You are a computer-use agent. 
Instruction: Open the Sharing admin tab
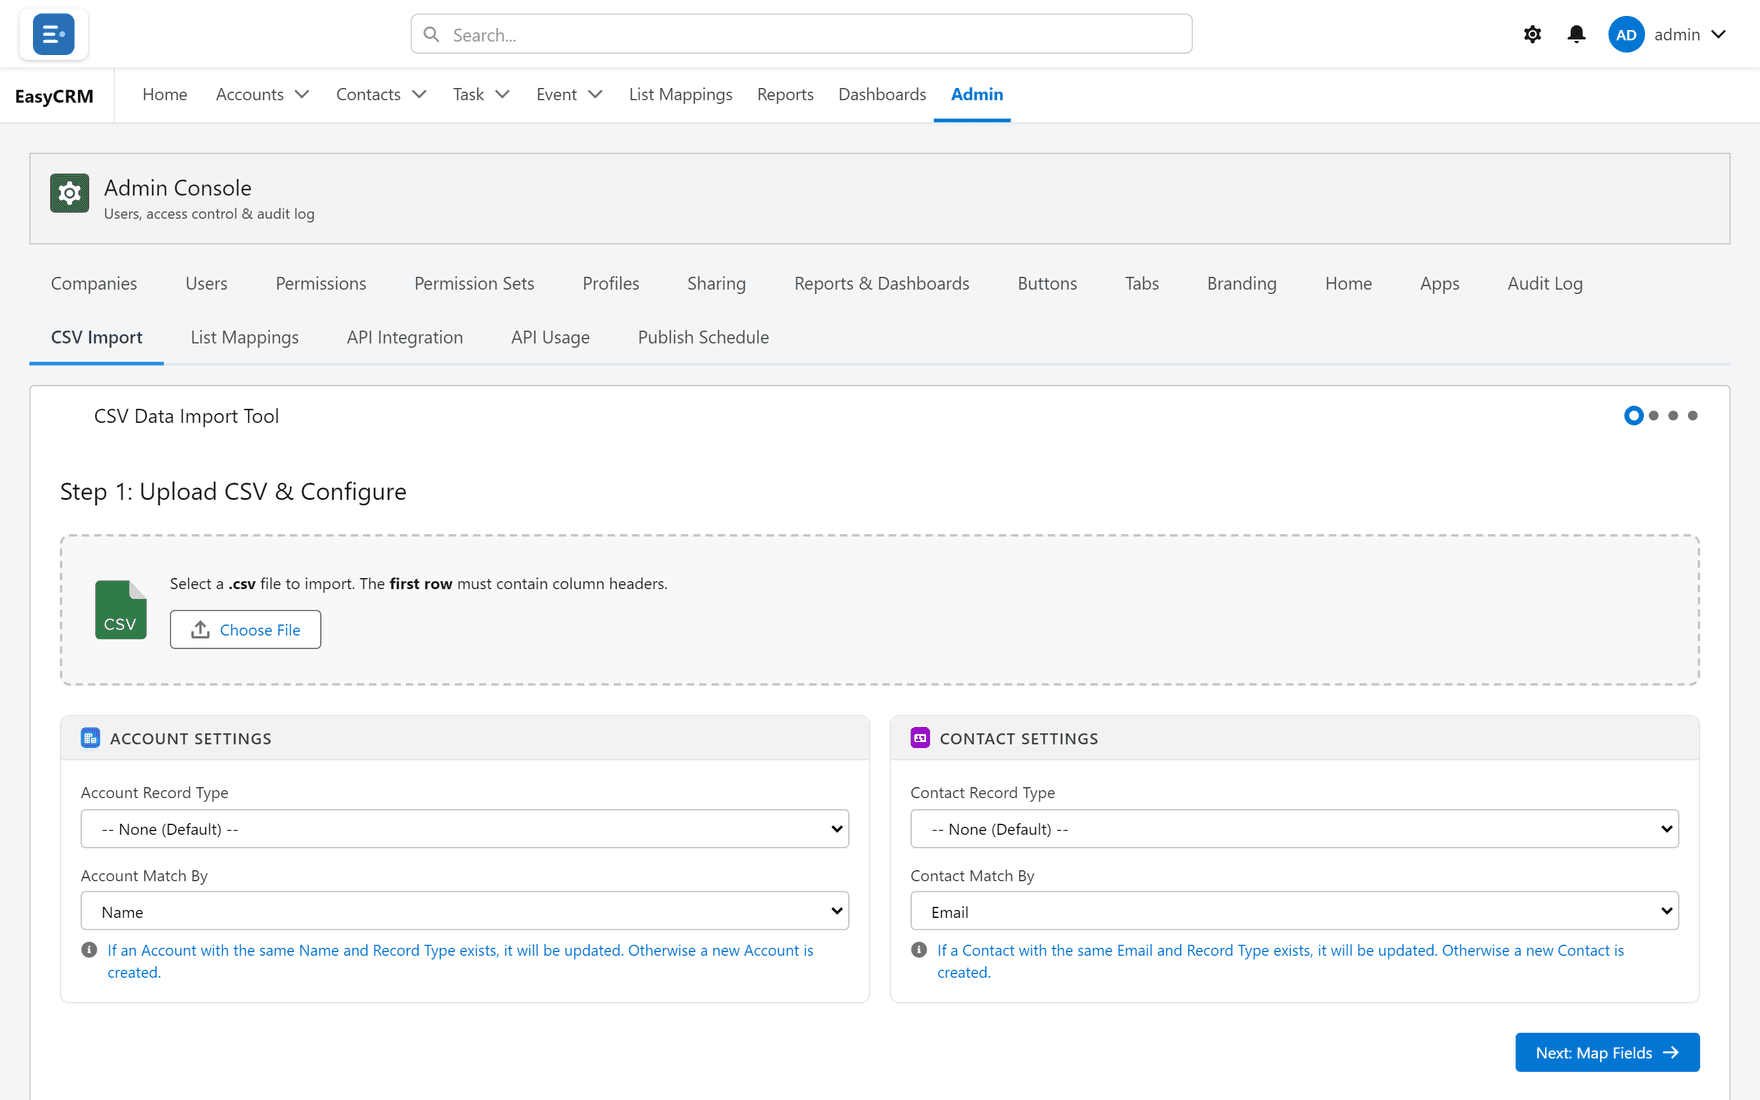(716, 283)
